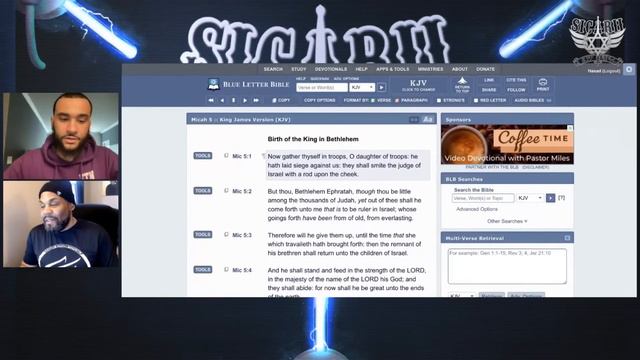640x360 pixels.
Task: Click the Logout link
Action: (611, 71)
